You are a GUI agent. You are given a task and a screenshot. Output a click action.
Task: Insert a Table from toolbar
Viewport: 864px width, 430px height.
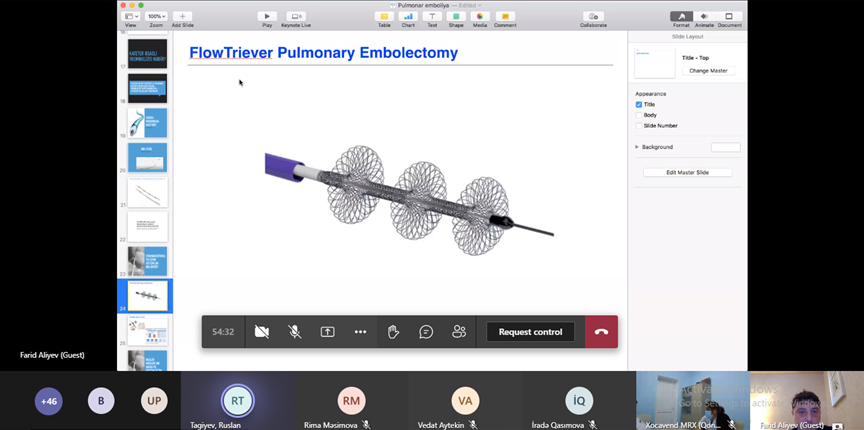[x=384, y=17]
